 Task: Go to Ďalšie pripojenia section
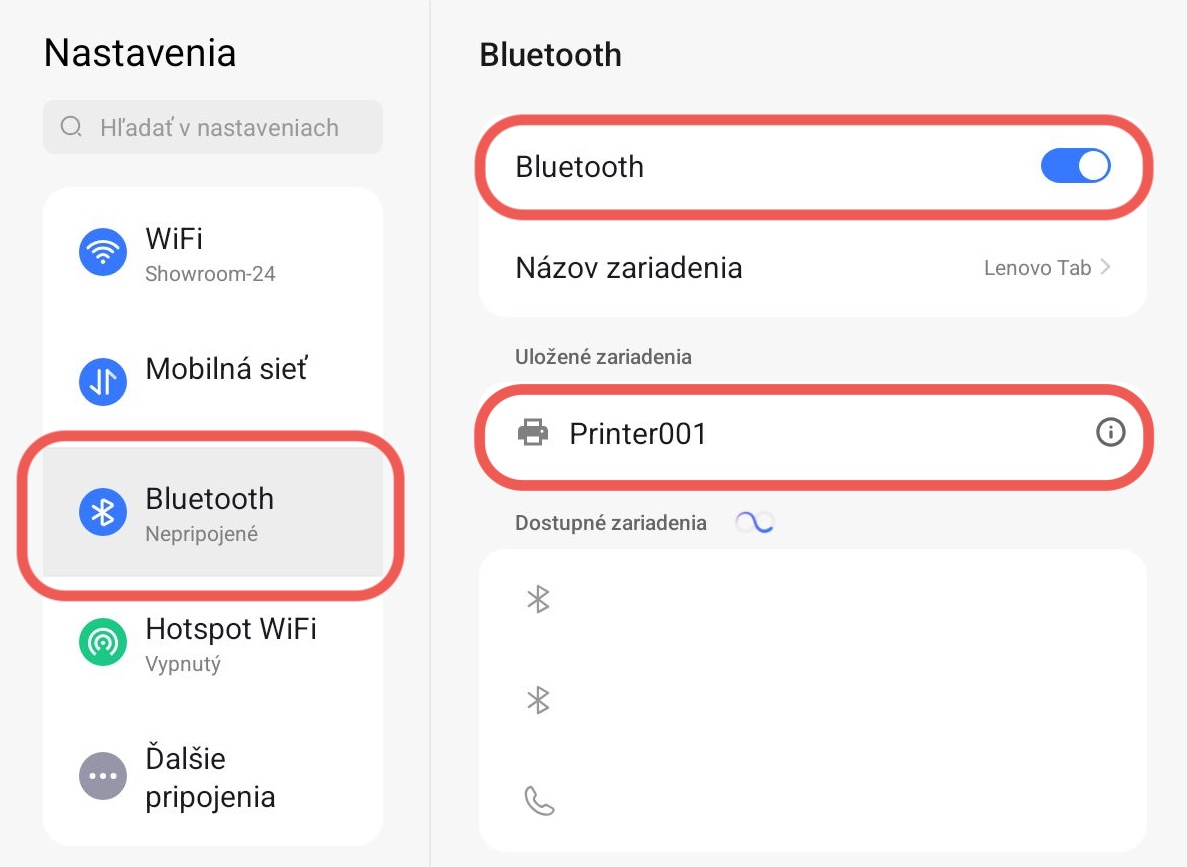[x=210, y=777]
